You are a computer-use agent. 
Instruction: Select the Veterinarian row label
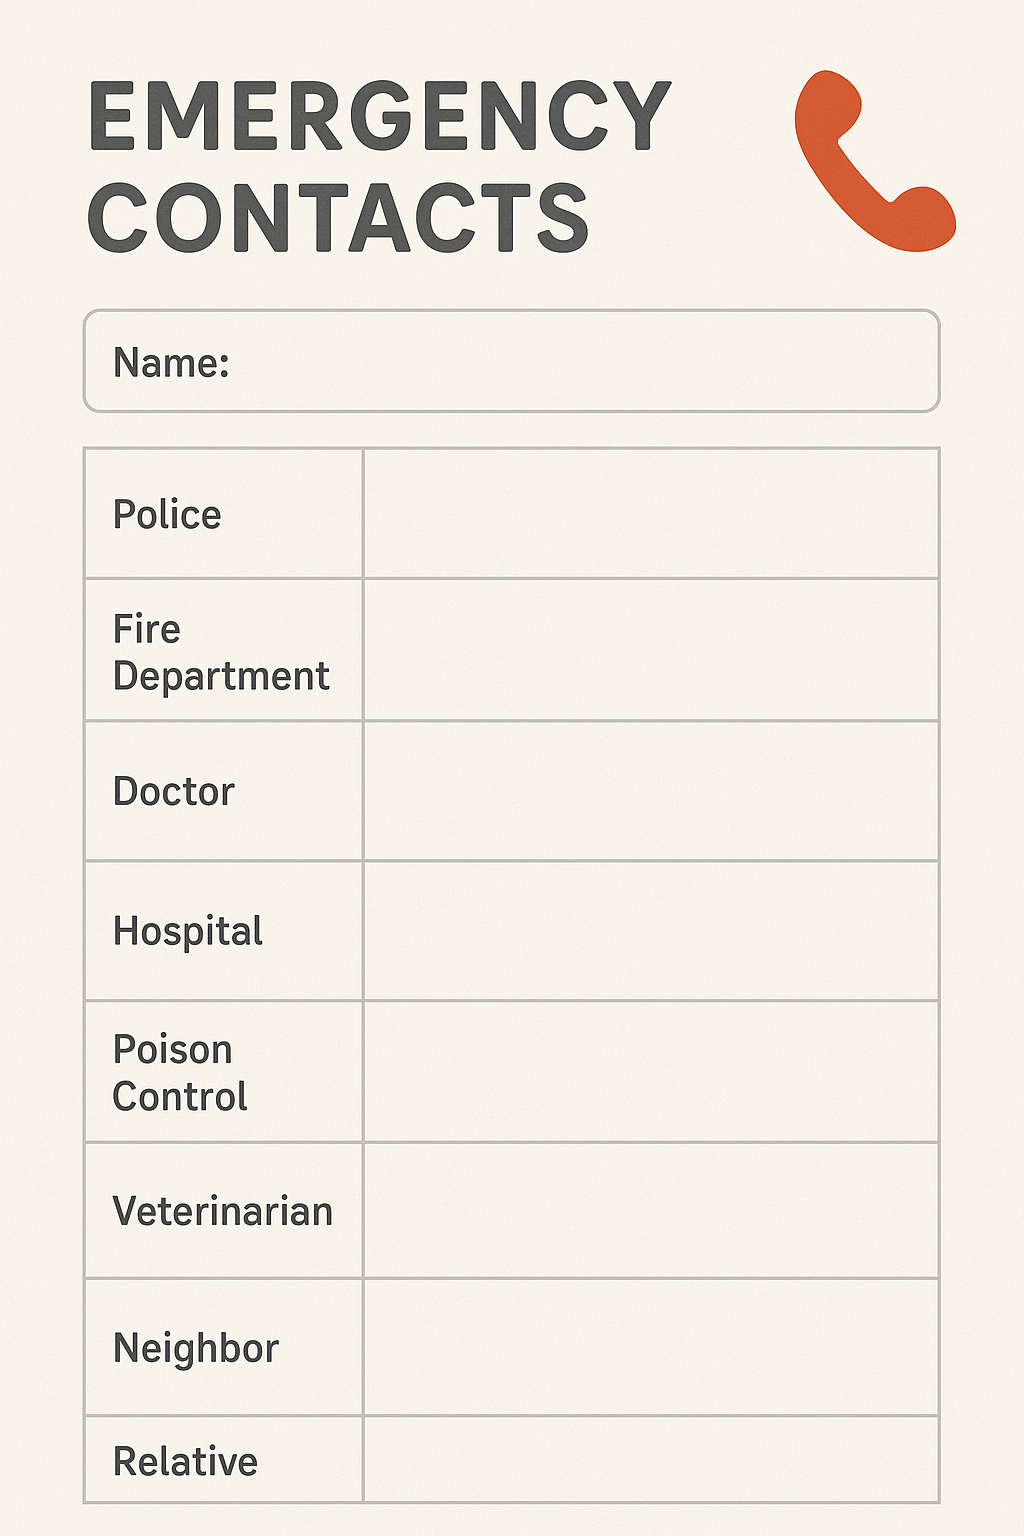click(x=222, y=1211)
